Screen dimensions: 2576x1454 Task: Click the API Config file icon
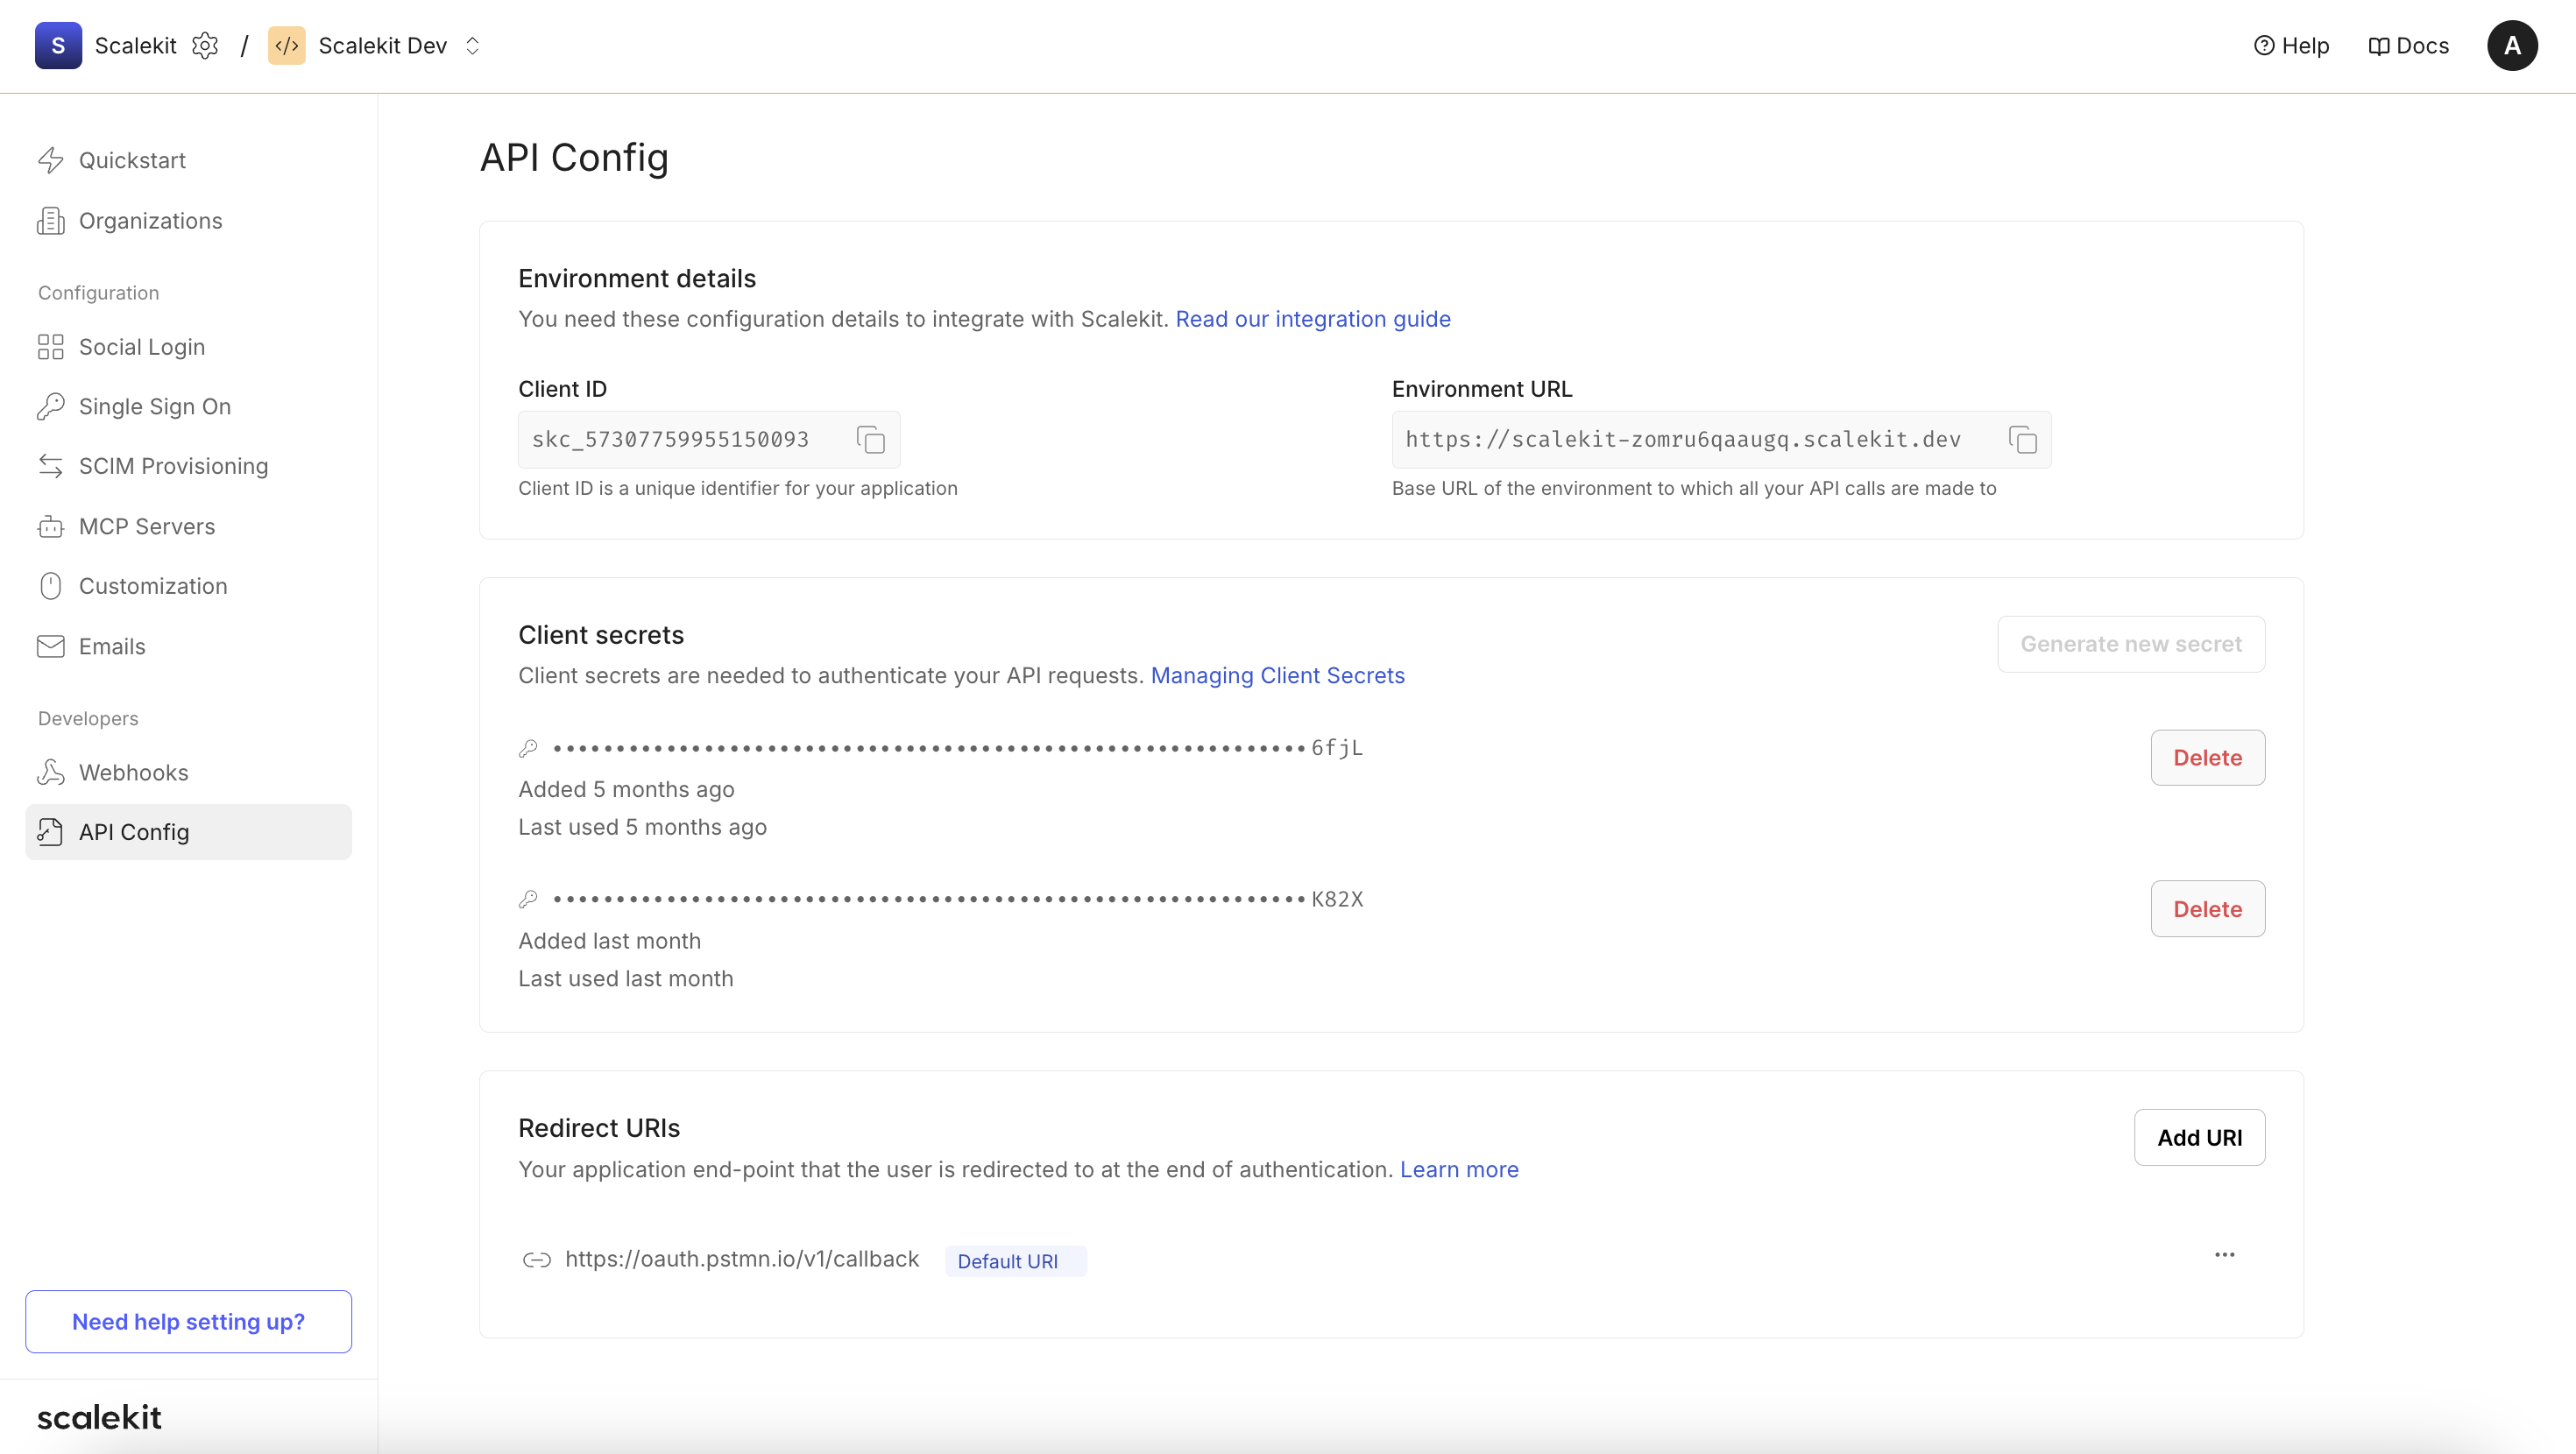[x=51, y=832]
